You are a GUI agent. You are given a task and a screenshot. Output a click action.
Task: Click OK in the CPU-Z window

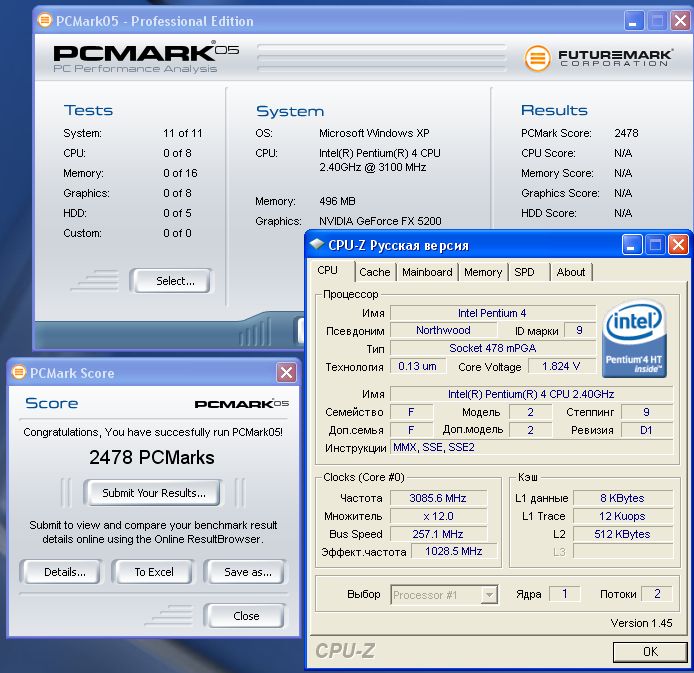click(x=650, y=651)
